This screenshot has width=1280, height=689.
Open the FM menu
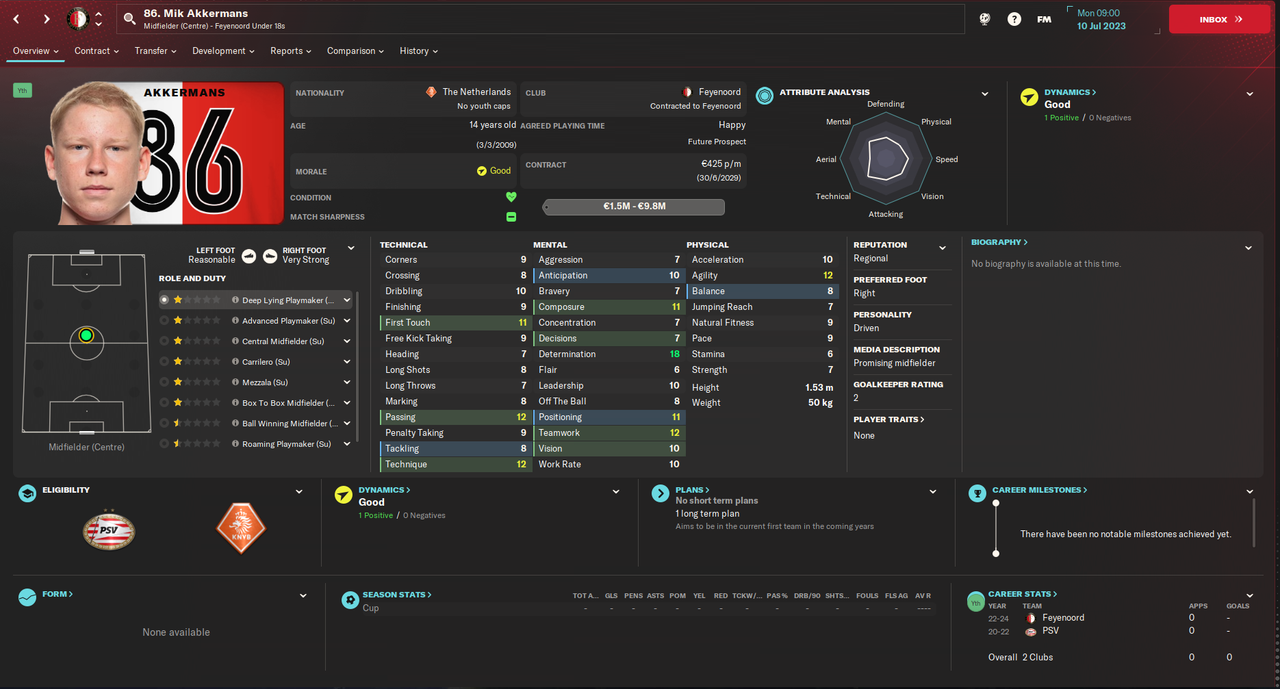(x=1044, y=19)
